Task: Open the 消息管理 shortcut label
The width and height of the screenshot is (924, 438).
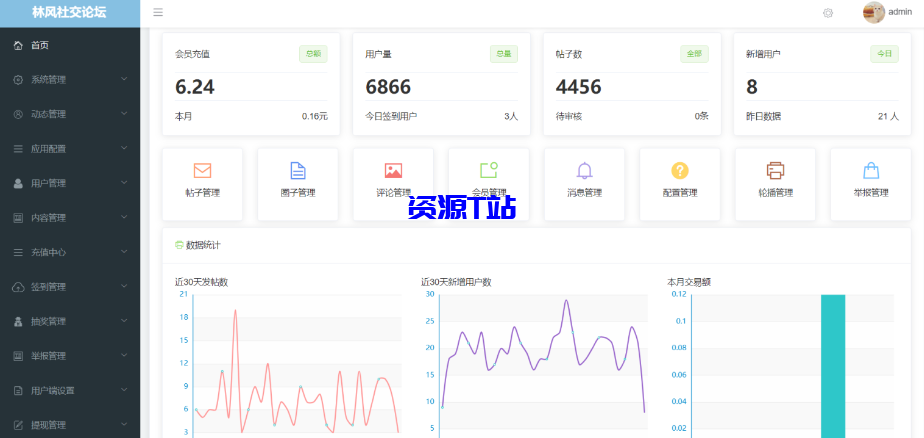Action: click(585, 193)
